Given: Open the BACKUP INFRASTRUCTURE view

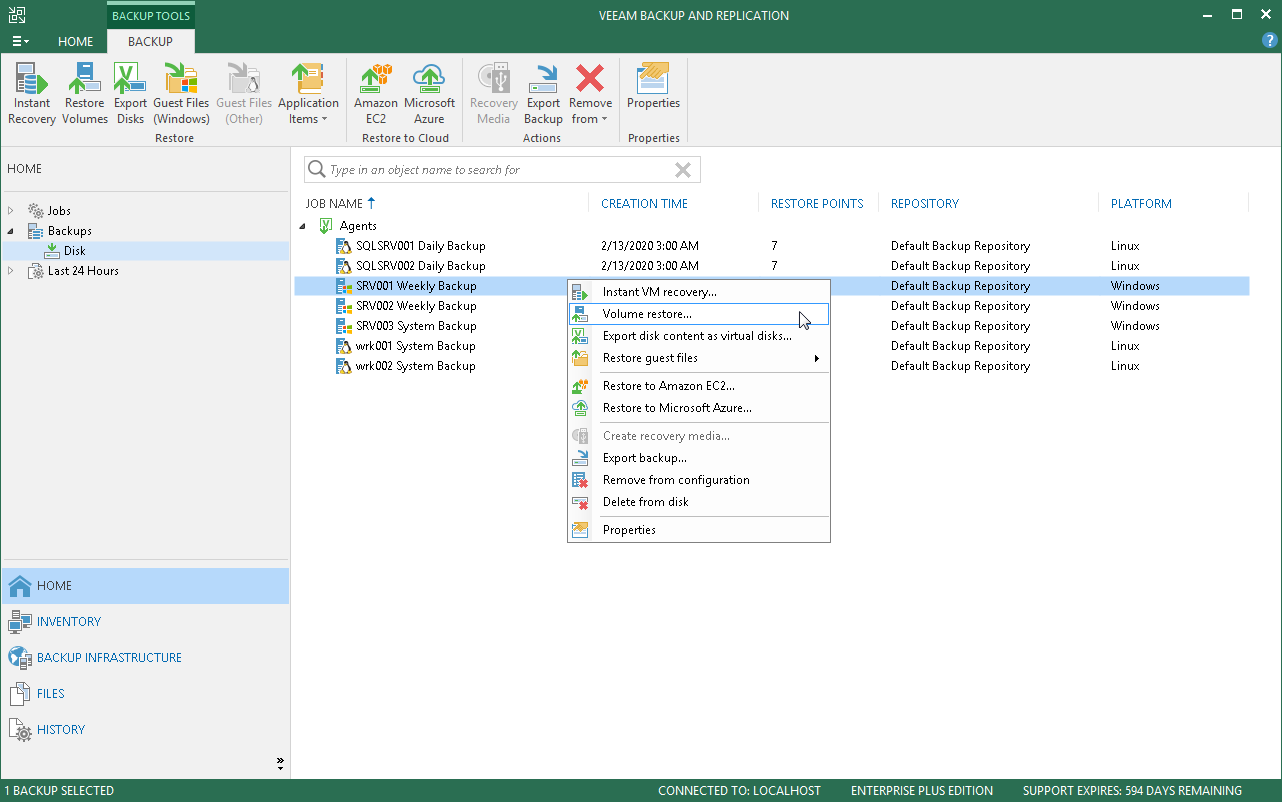Looking at the screenshot, I should point(145,658).
